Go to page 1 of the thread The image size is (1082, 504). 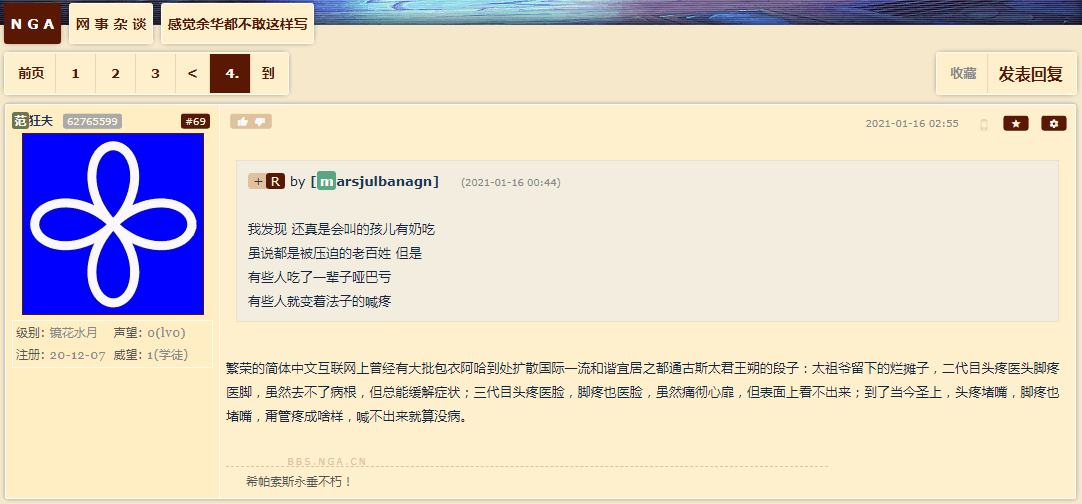[x=75, y=73]
